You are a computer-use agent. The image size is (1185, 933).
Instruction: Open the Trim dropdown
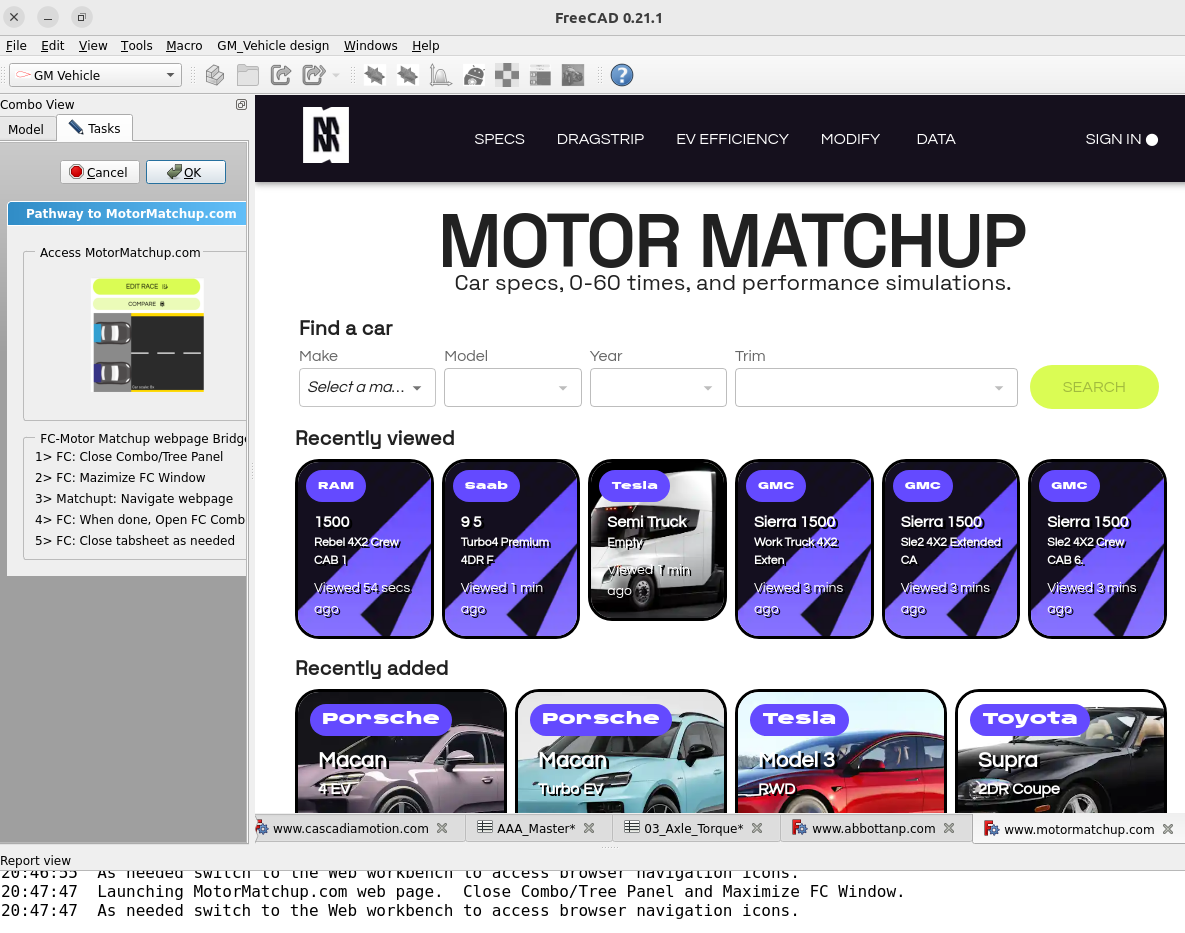pyautogui.click(x=875, y=387)
